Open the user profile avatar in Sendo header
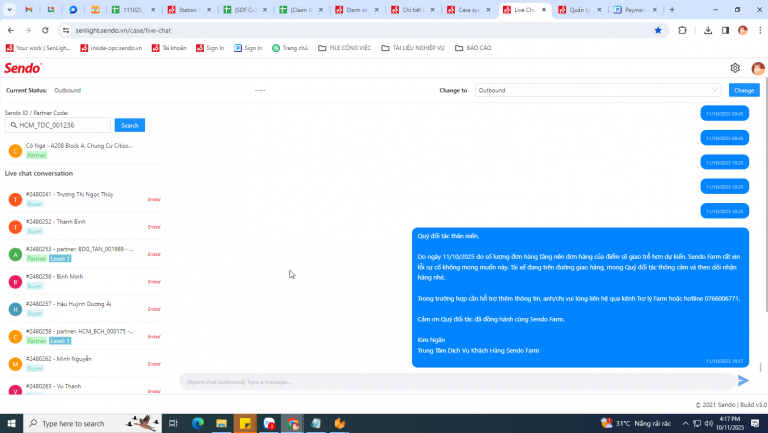The width and height of the screenshot is (768, 433). click(758, 68)
